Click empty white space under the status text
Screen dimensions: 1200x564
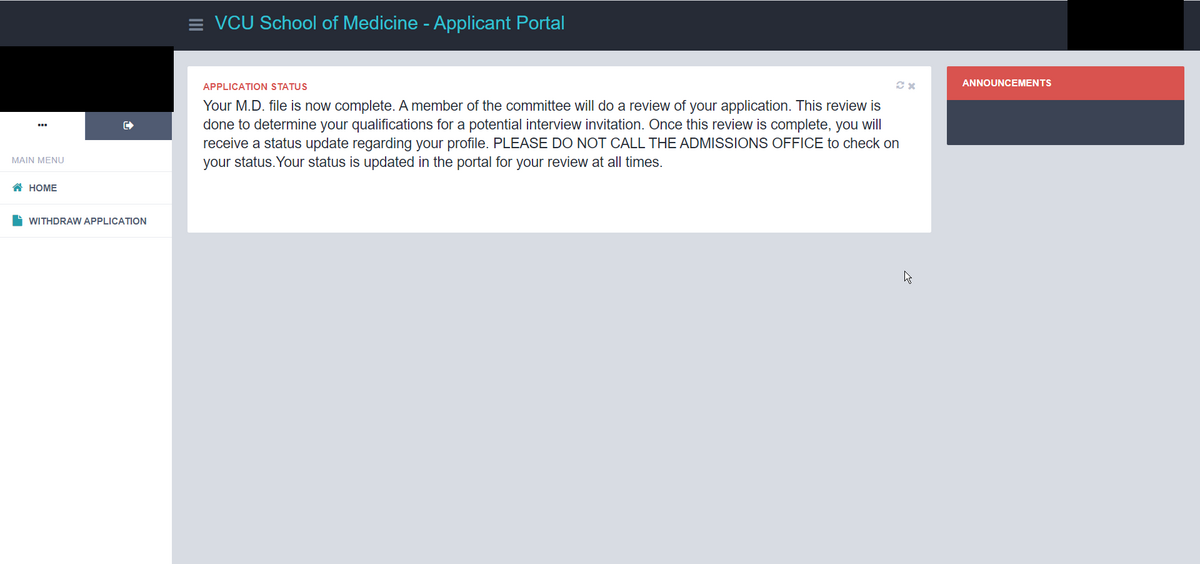(x=559, y=202)
